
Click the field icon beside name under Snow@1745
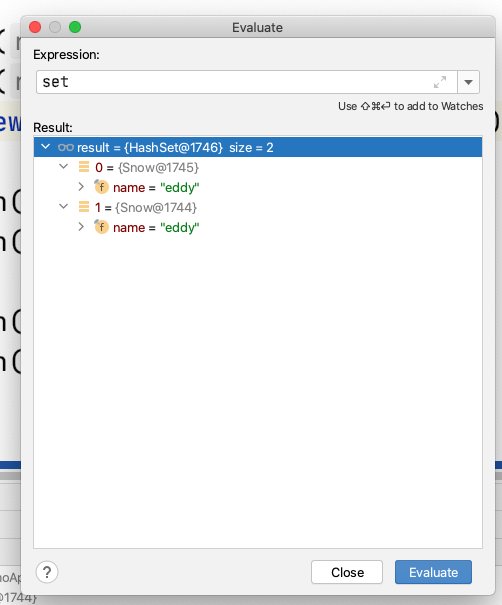[x=101, y=187]
